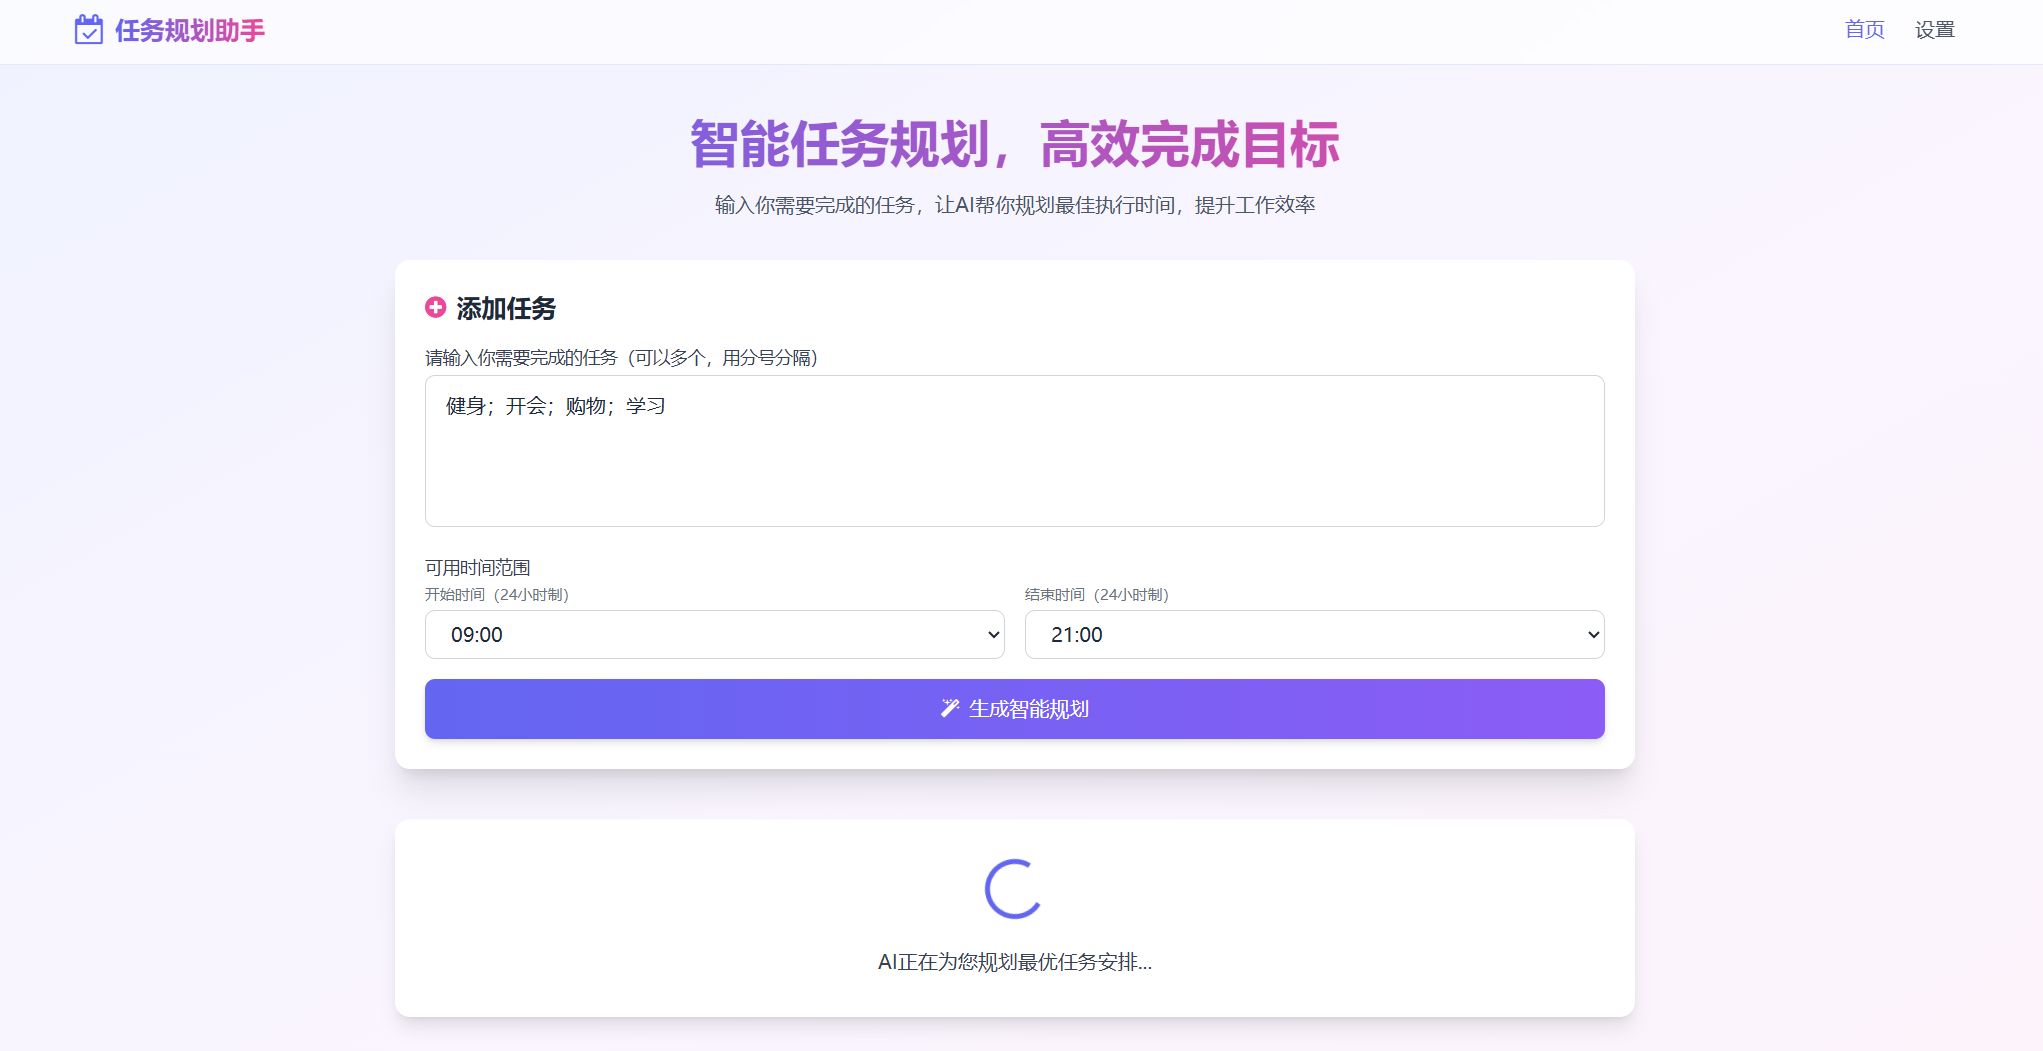Click the calendar check logo icon

[x=89, y=30]
